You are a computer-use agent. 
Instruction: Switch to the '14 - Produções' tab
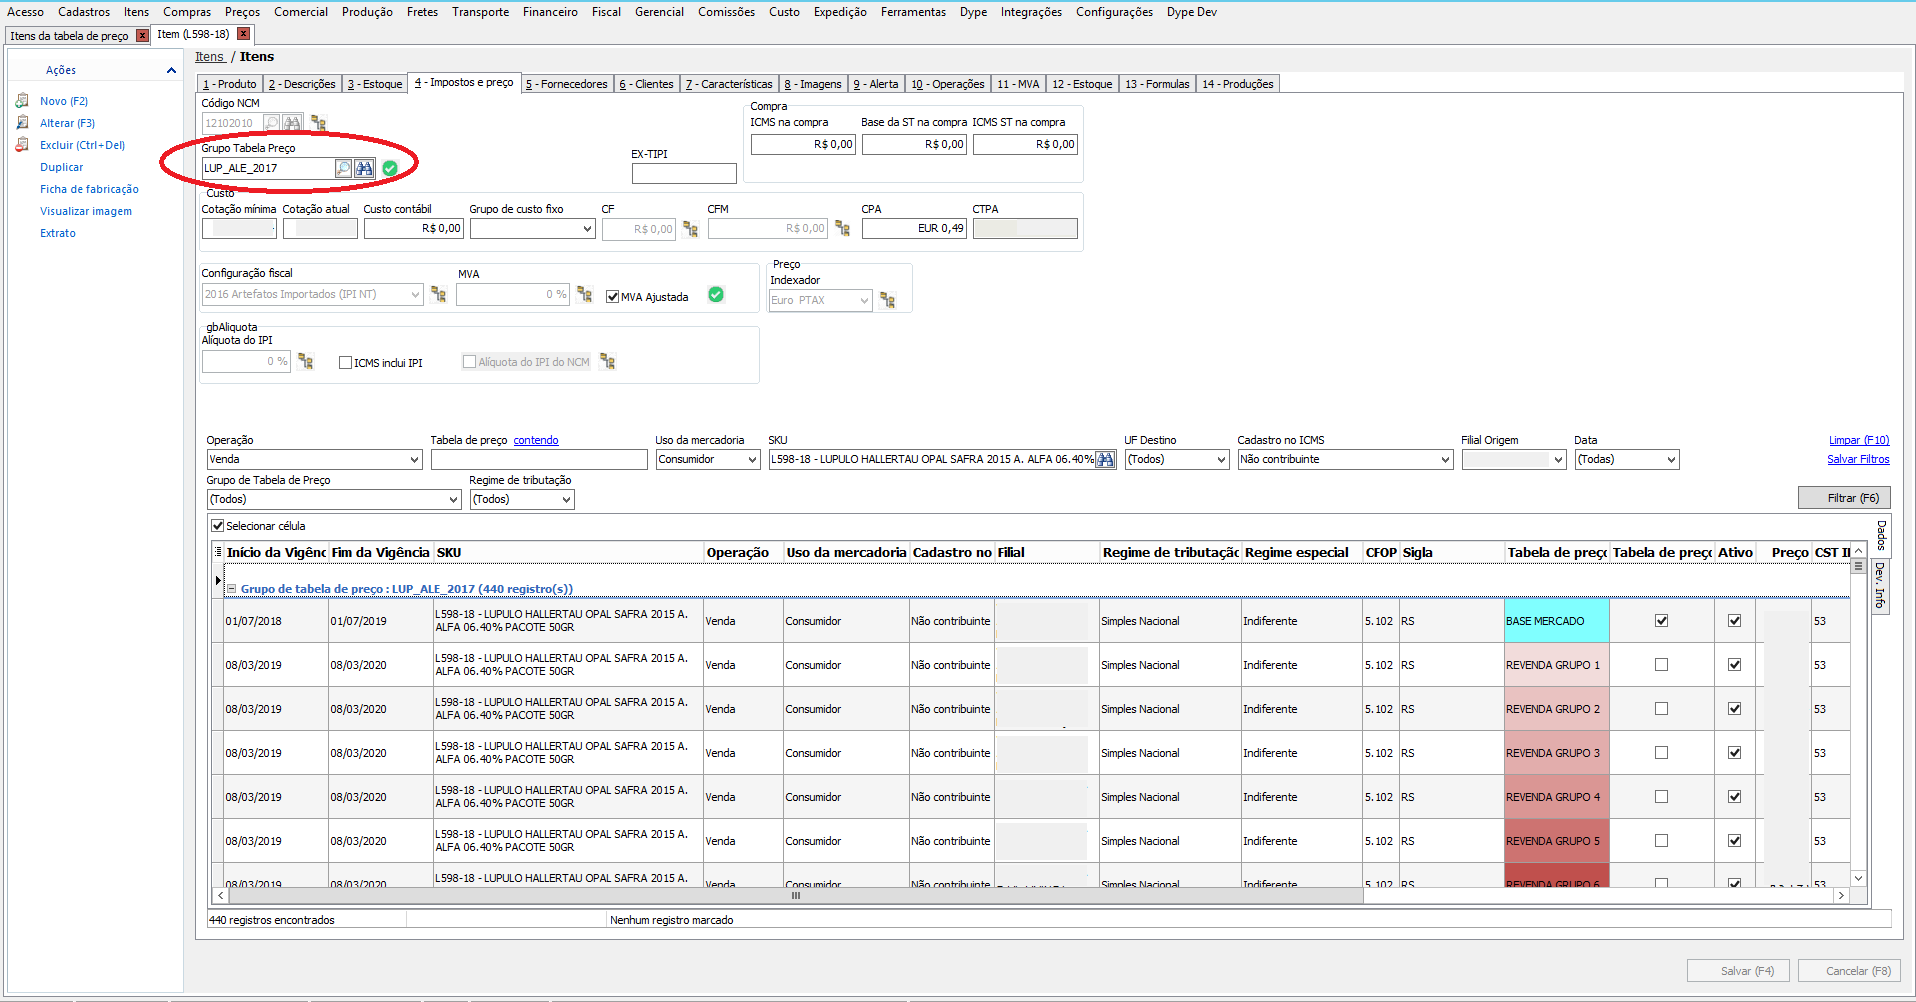1238,84
